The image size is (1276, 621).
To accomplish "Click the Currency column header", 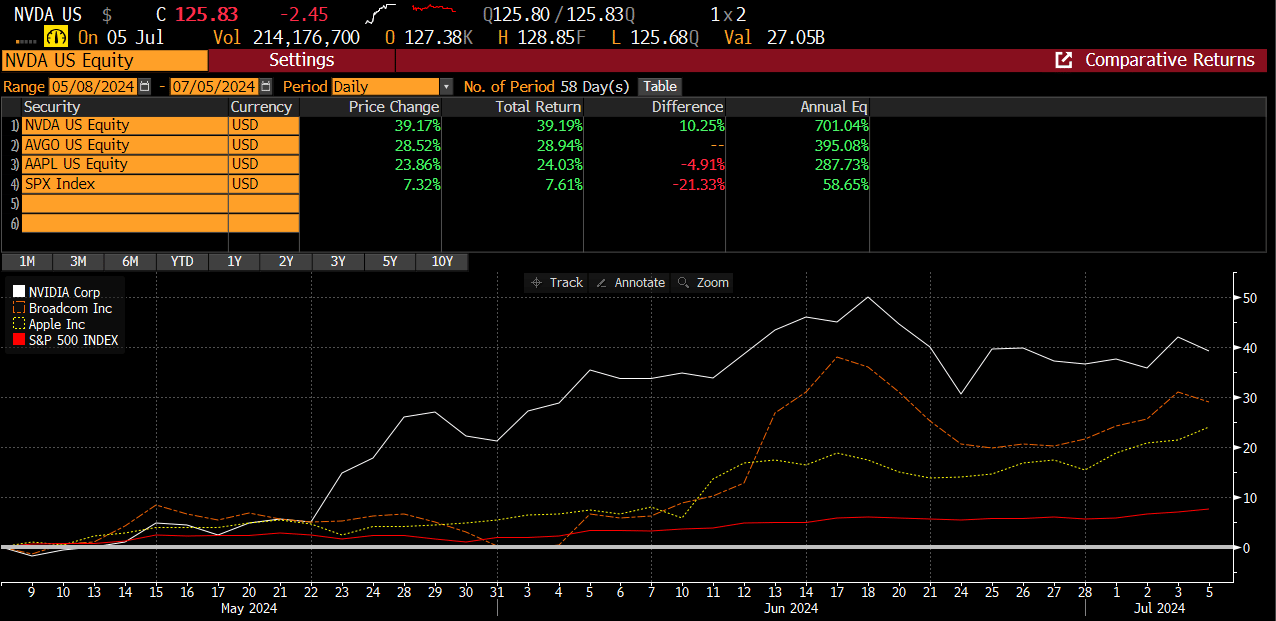I will 261,107.
